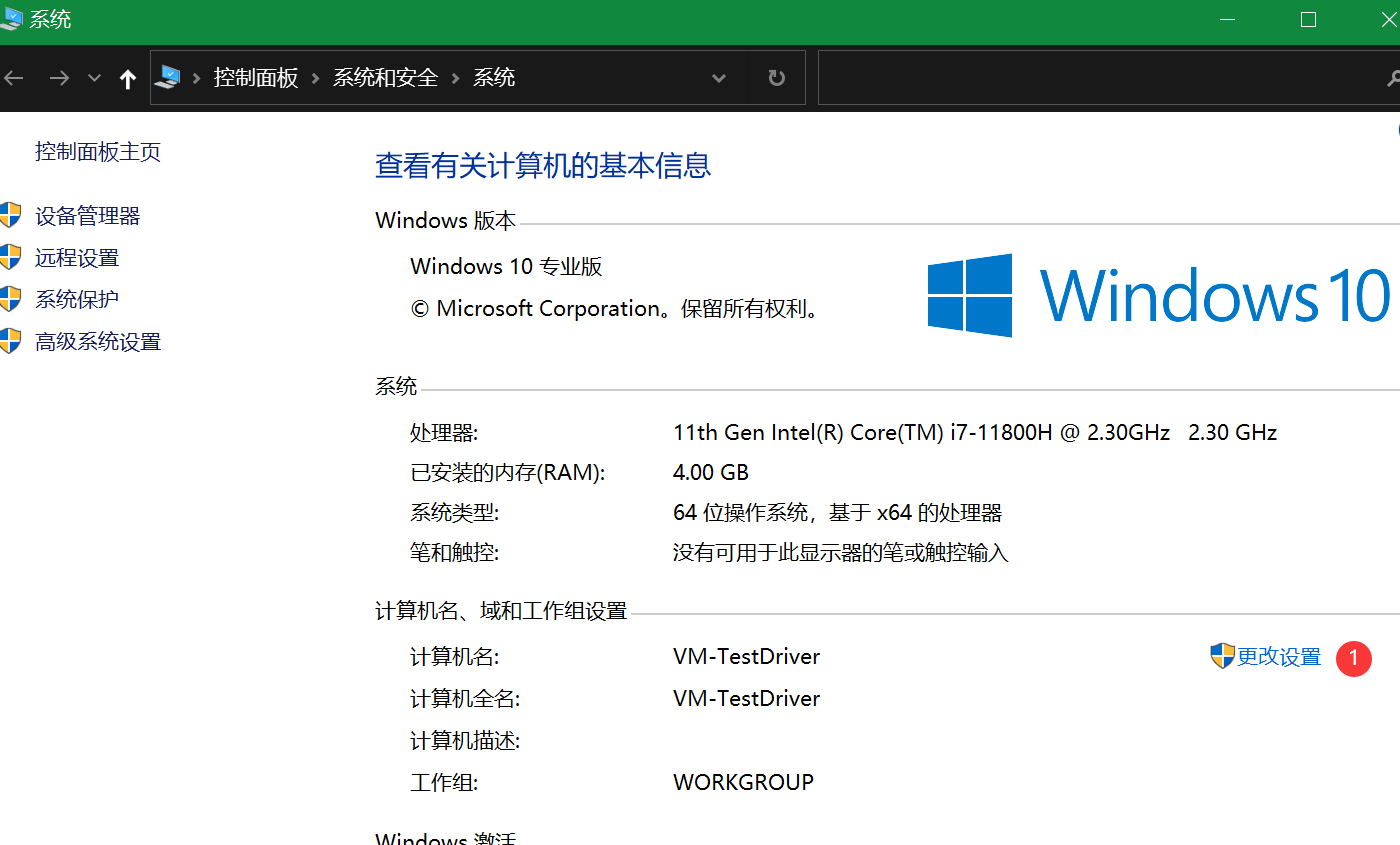Click the 系统类型: label

(454, 513)
